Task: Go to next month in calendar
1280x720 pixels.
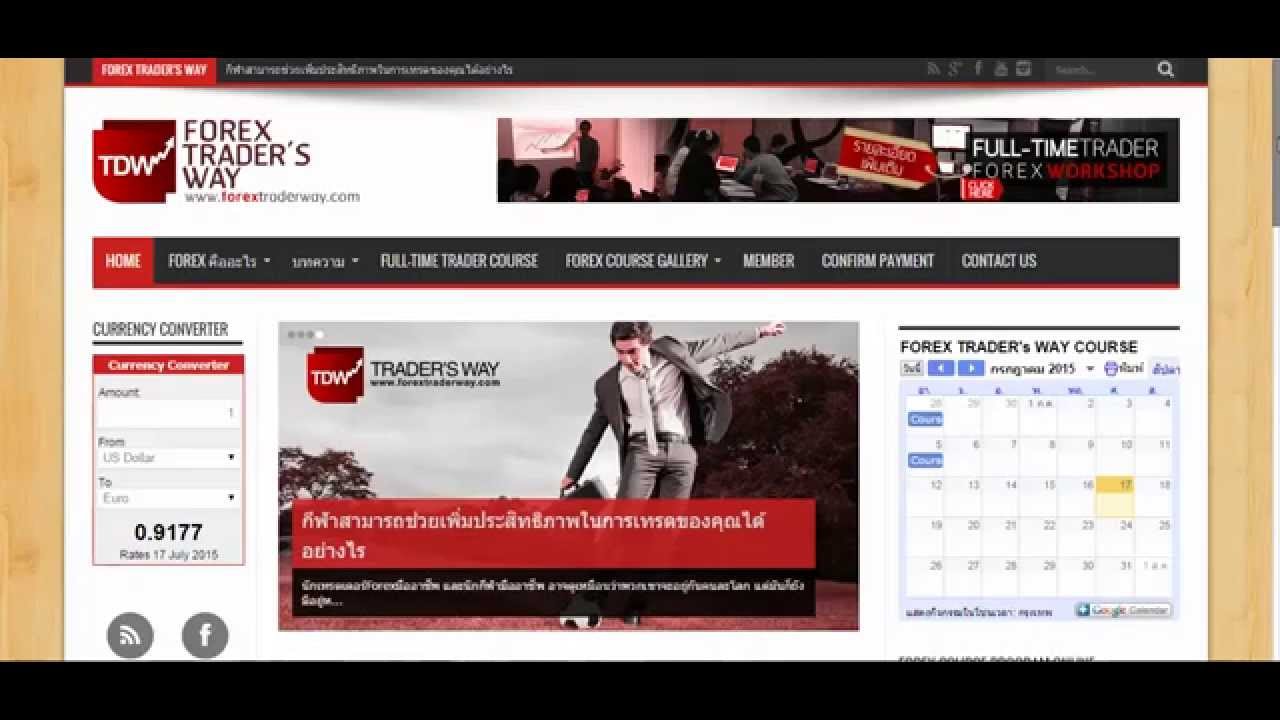Action: pos(971,369)
